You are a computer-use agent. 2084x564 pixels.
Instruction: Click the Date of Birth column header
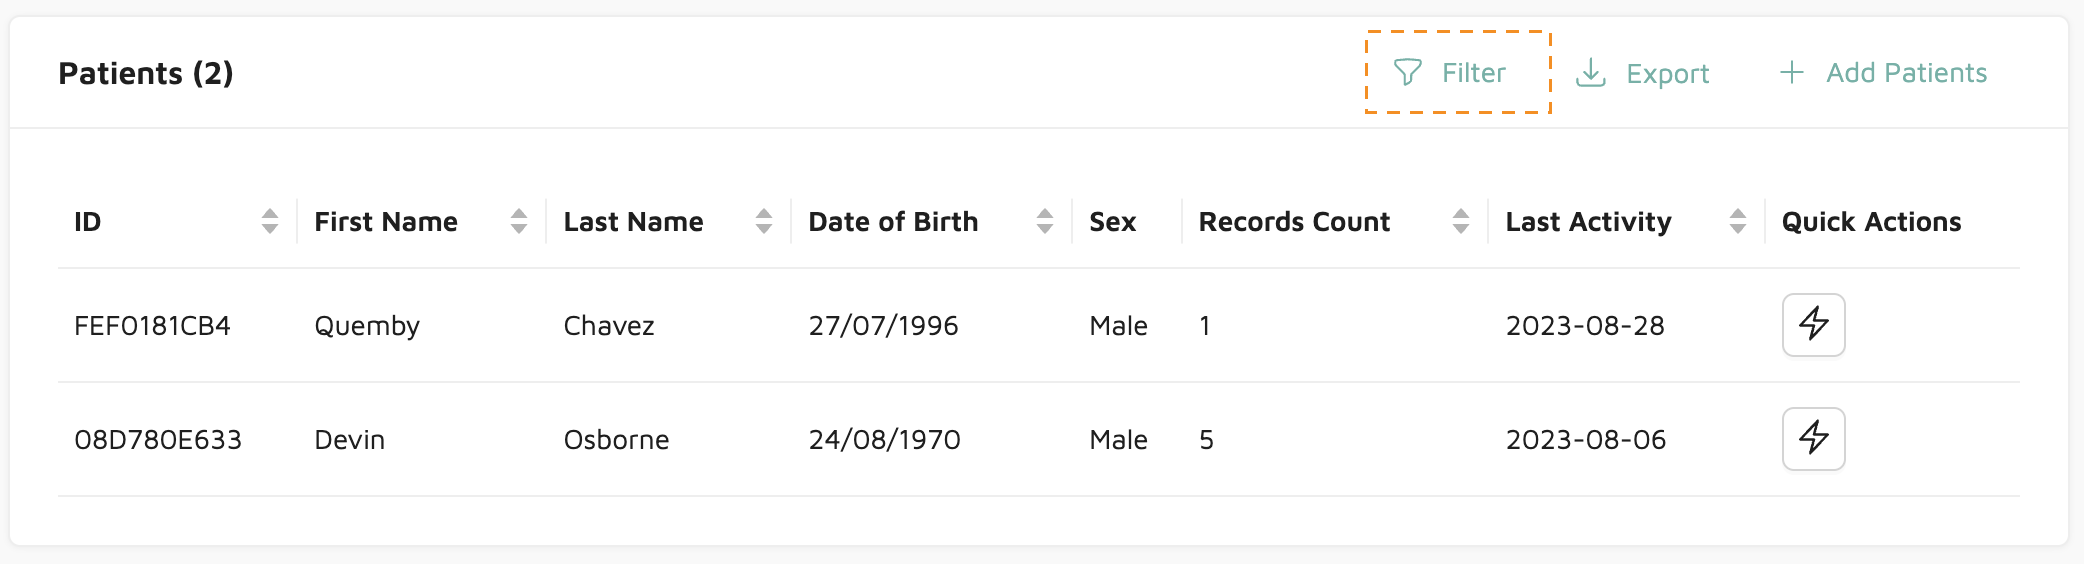pos(893,222)
